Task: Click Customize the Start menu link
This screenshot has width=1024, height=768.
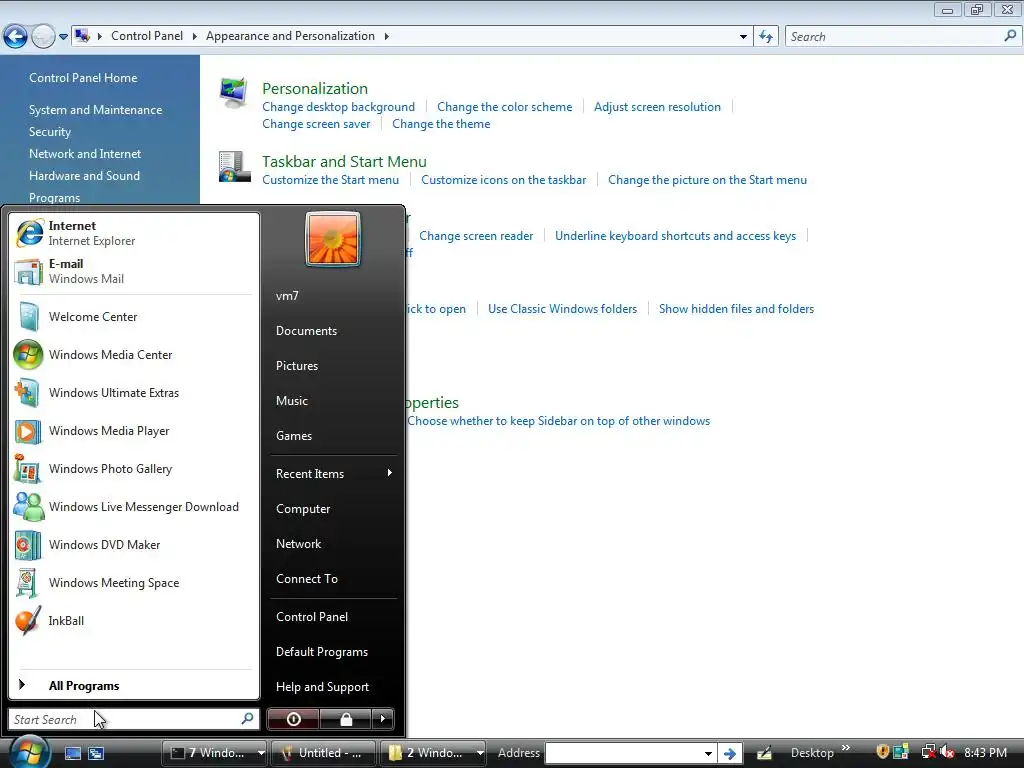Action: tap(330, 180)
